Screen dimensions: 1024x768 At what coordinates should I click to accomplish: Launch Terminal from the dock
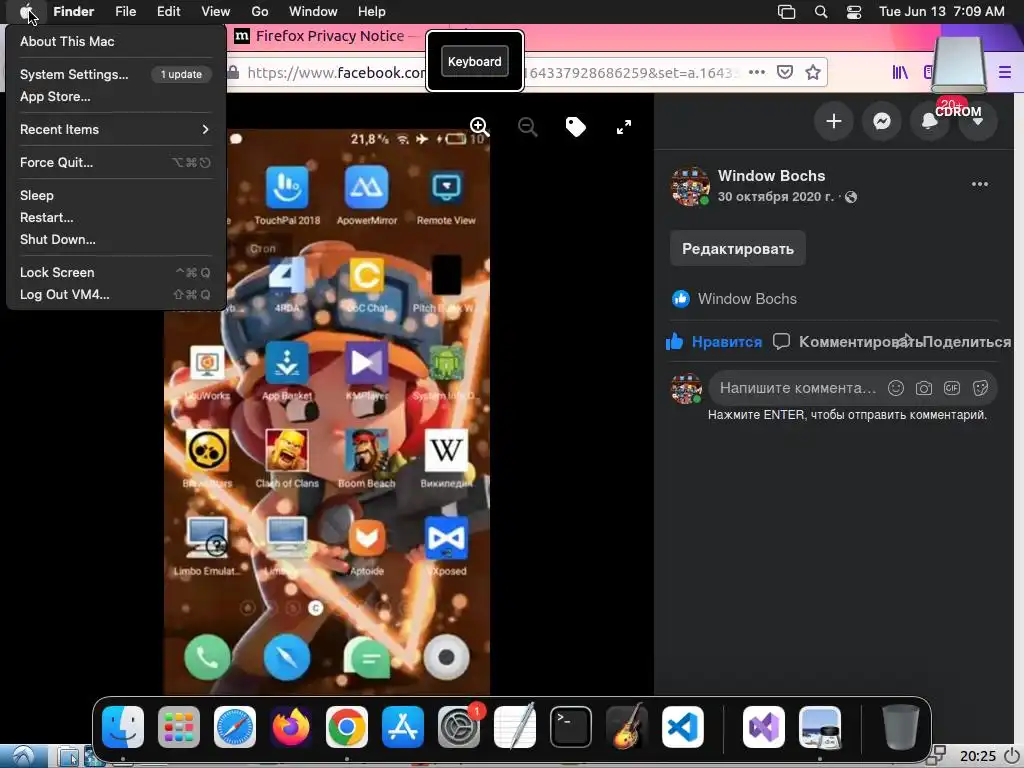(x=571, y=727)
